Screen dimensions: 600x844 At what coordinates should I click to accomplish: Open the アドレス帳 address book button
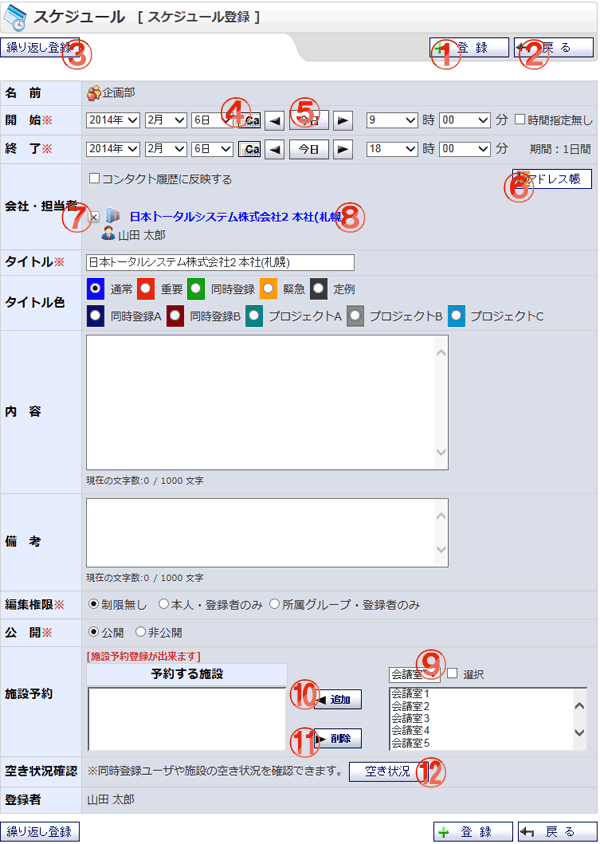552,179
